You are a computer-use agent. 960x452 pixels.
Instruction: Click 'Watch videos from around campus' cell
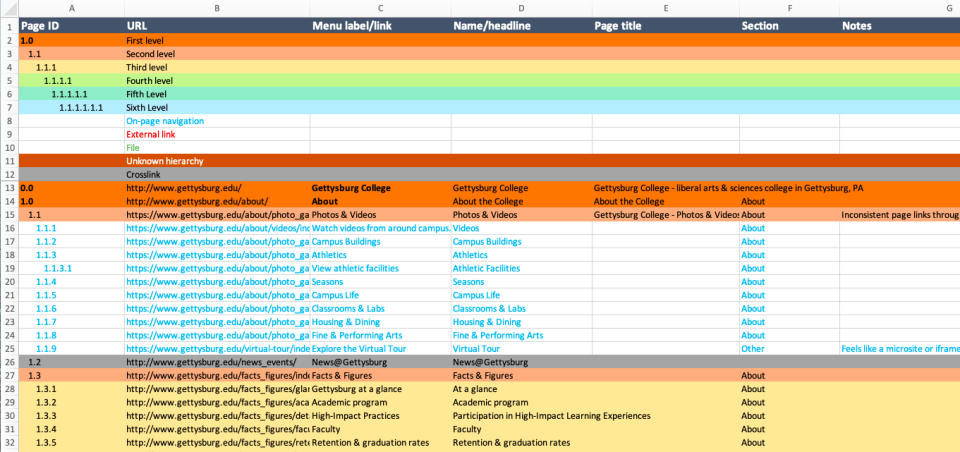[381, 228]
